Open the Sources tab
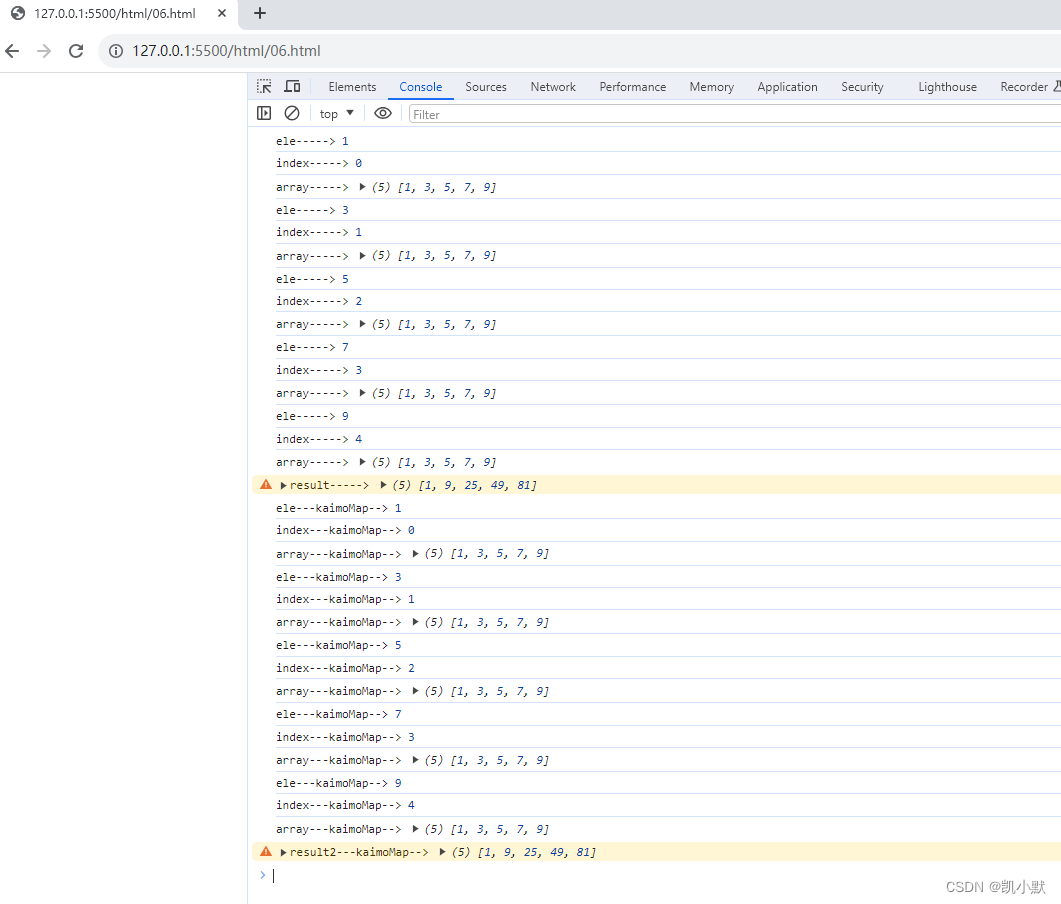 click(486, 87)
